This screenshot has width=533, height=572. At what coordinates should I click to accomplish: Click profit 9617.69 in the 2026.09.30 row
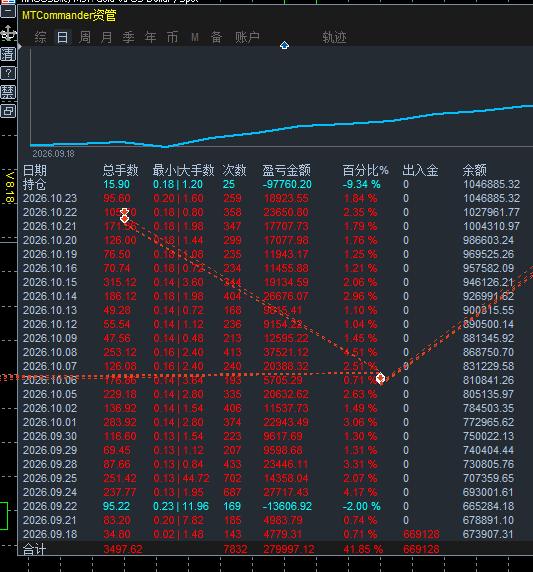pyautogui.click(x=283, y=436)
